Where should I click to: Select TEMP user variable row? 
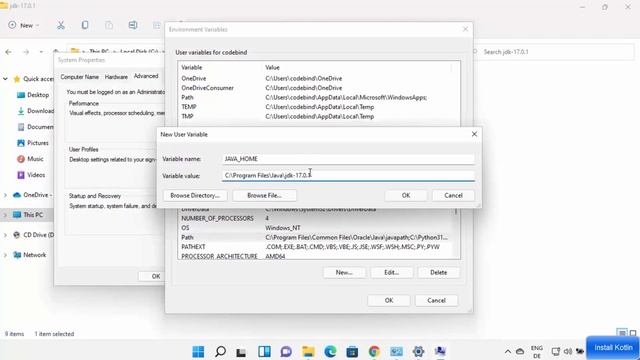pyautogui.click(x=318, y=107)
